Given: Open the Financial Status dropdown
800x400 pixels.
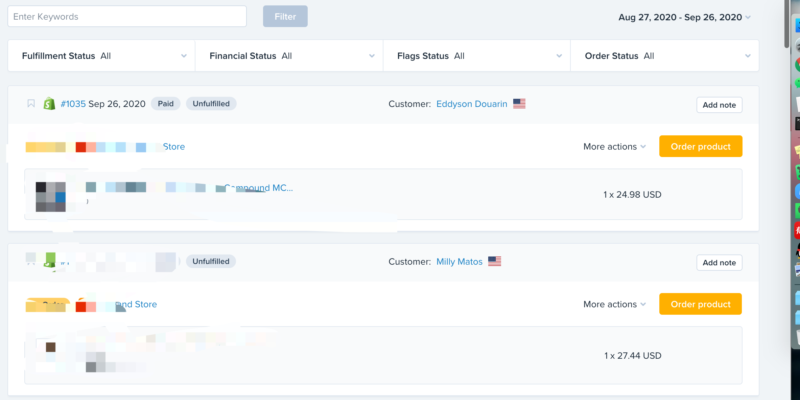Looking at the screenshot, I should tap(288, 56).
